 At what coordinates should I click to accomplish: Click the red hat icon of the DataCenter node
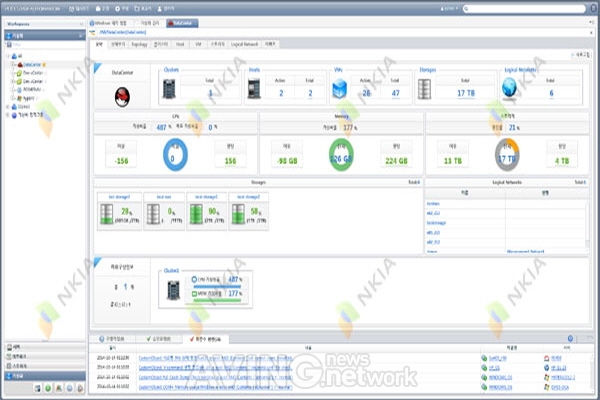click(x=20, y=65)
